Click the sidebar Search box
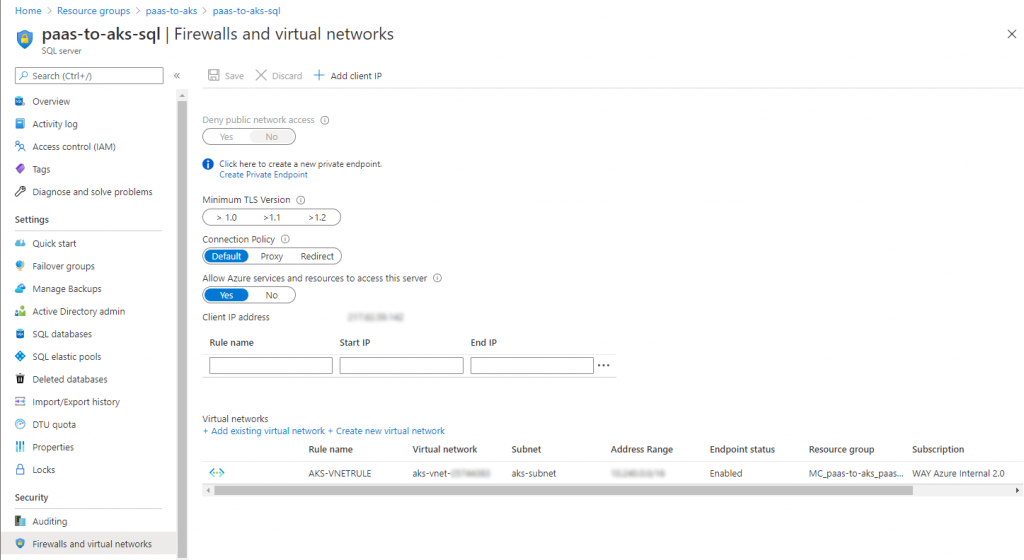The image size is (1024, 560). (89, 76)
